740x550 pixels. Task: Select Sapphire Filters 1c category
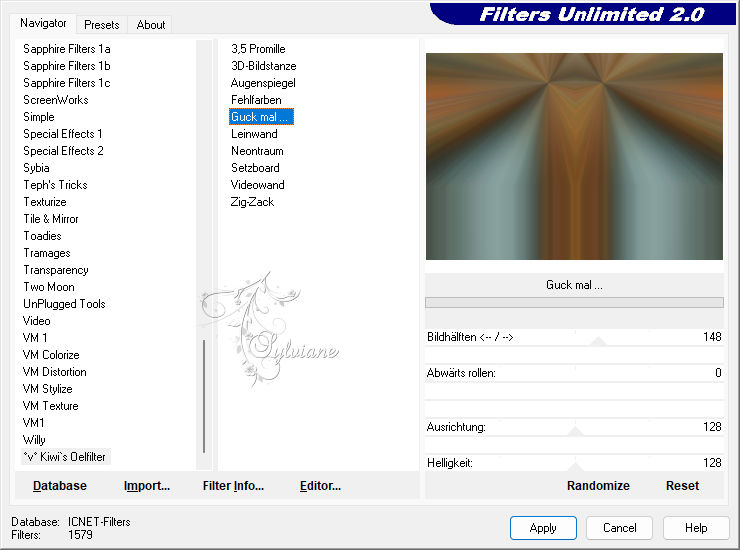point(67,83)
